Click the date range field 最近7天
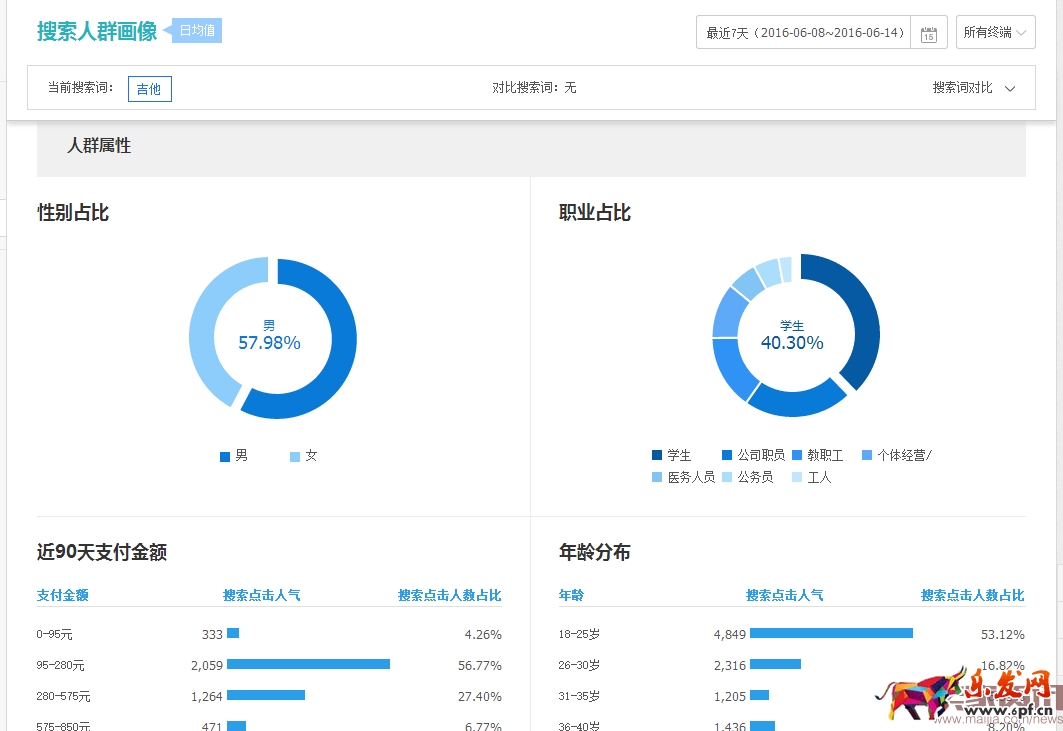Screen dimensions: 1063x731 [x=804, y=33]
